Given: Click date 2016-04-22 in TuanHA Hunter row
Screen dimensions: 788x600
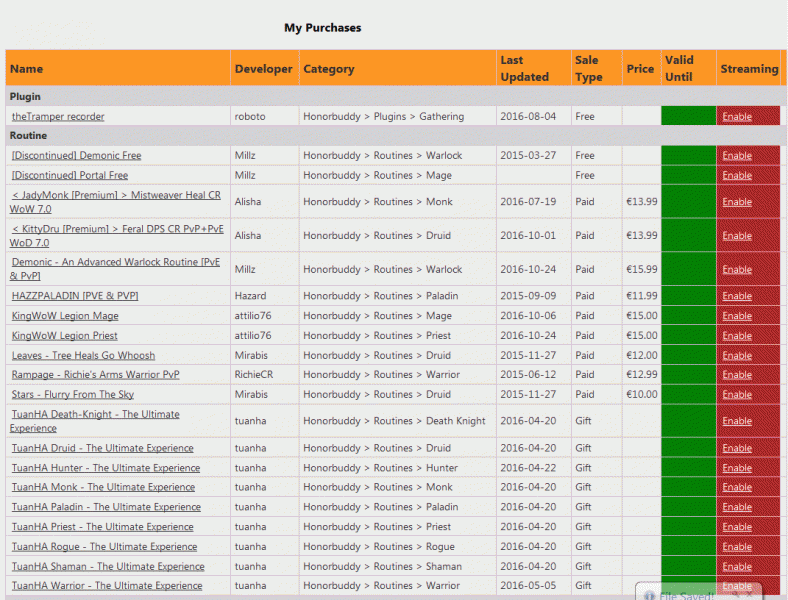Looking at the screenshot, I should tap(528, 468).
